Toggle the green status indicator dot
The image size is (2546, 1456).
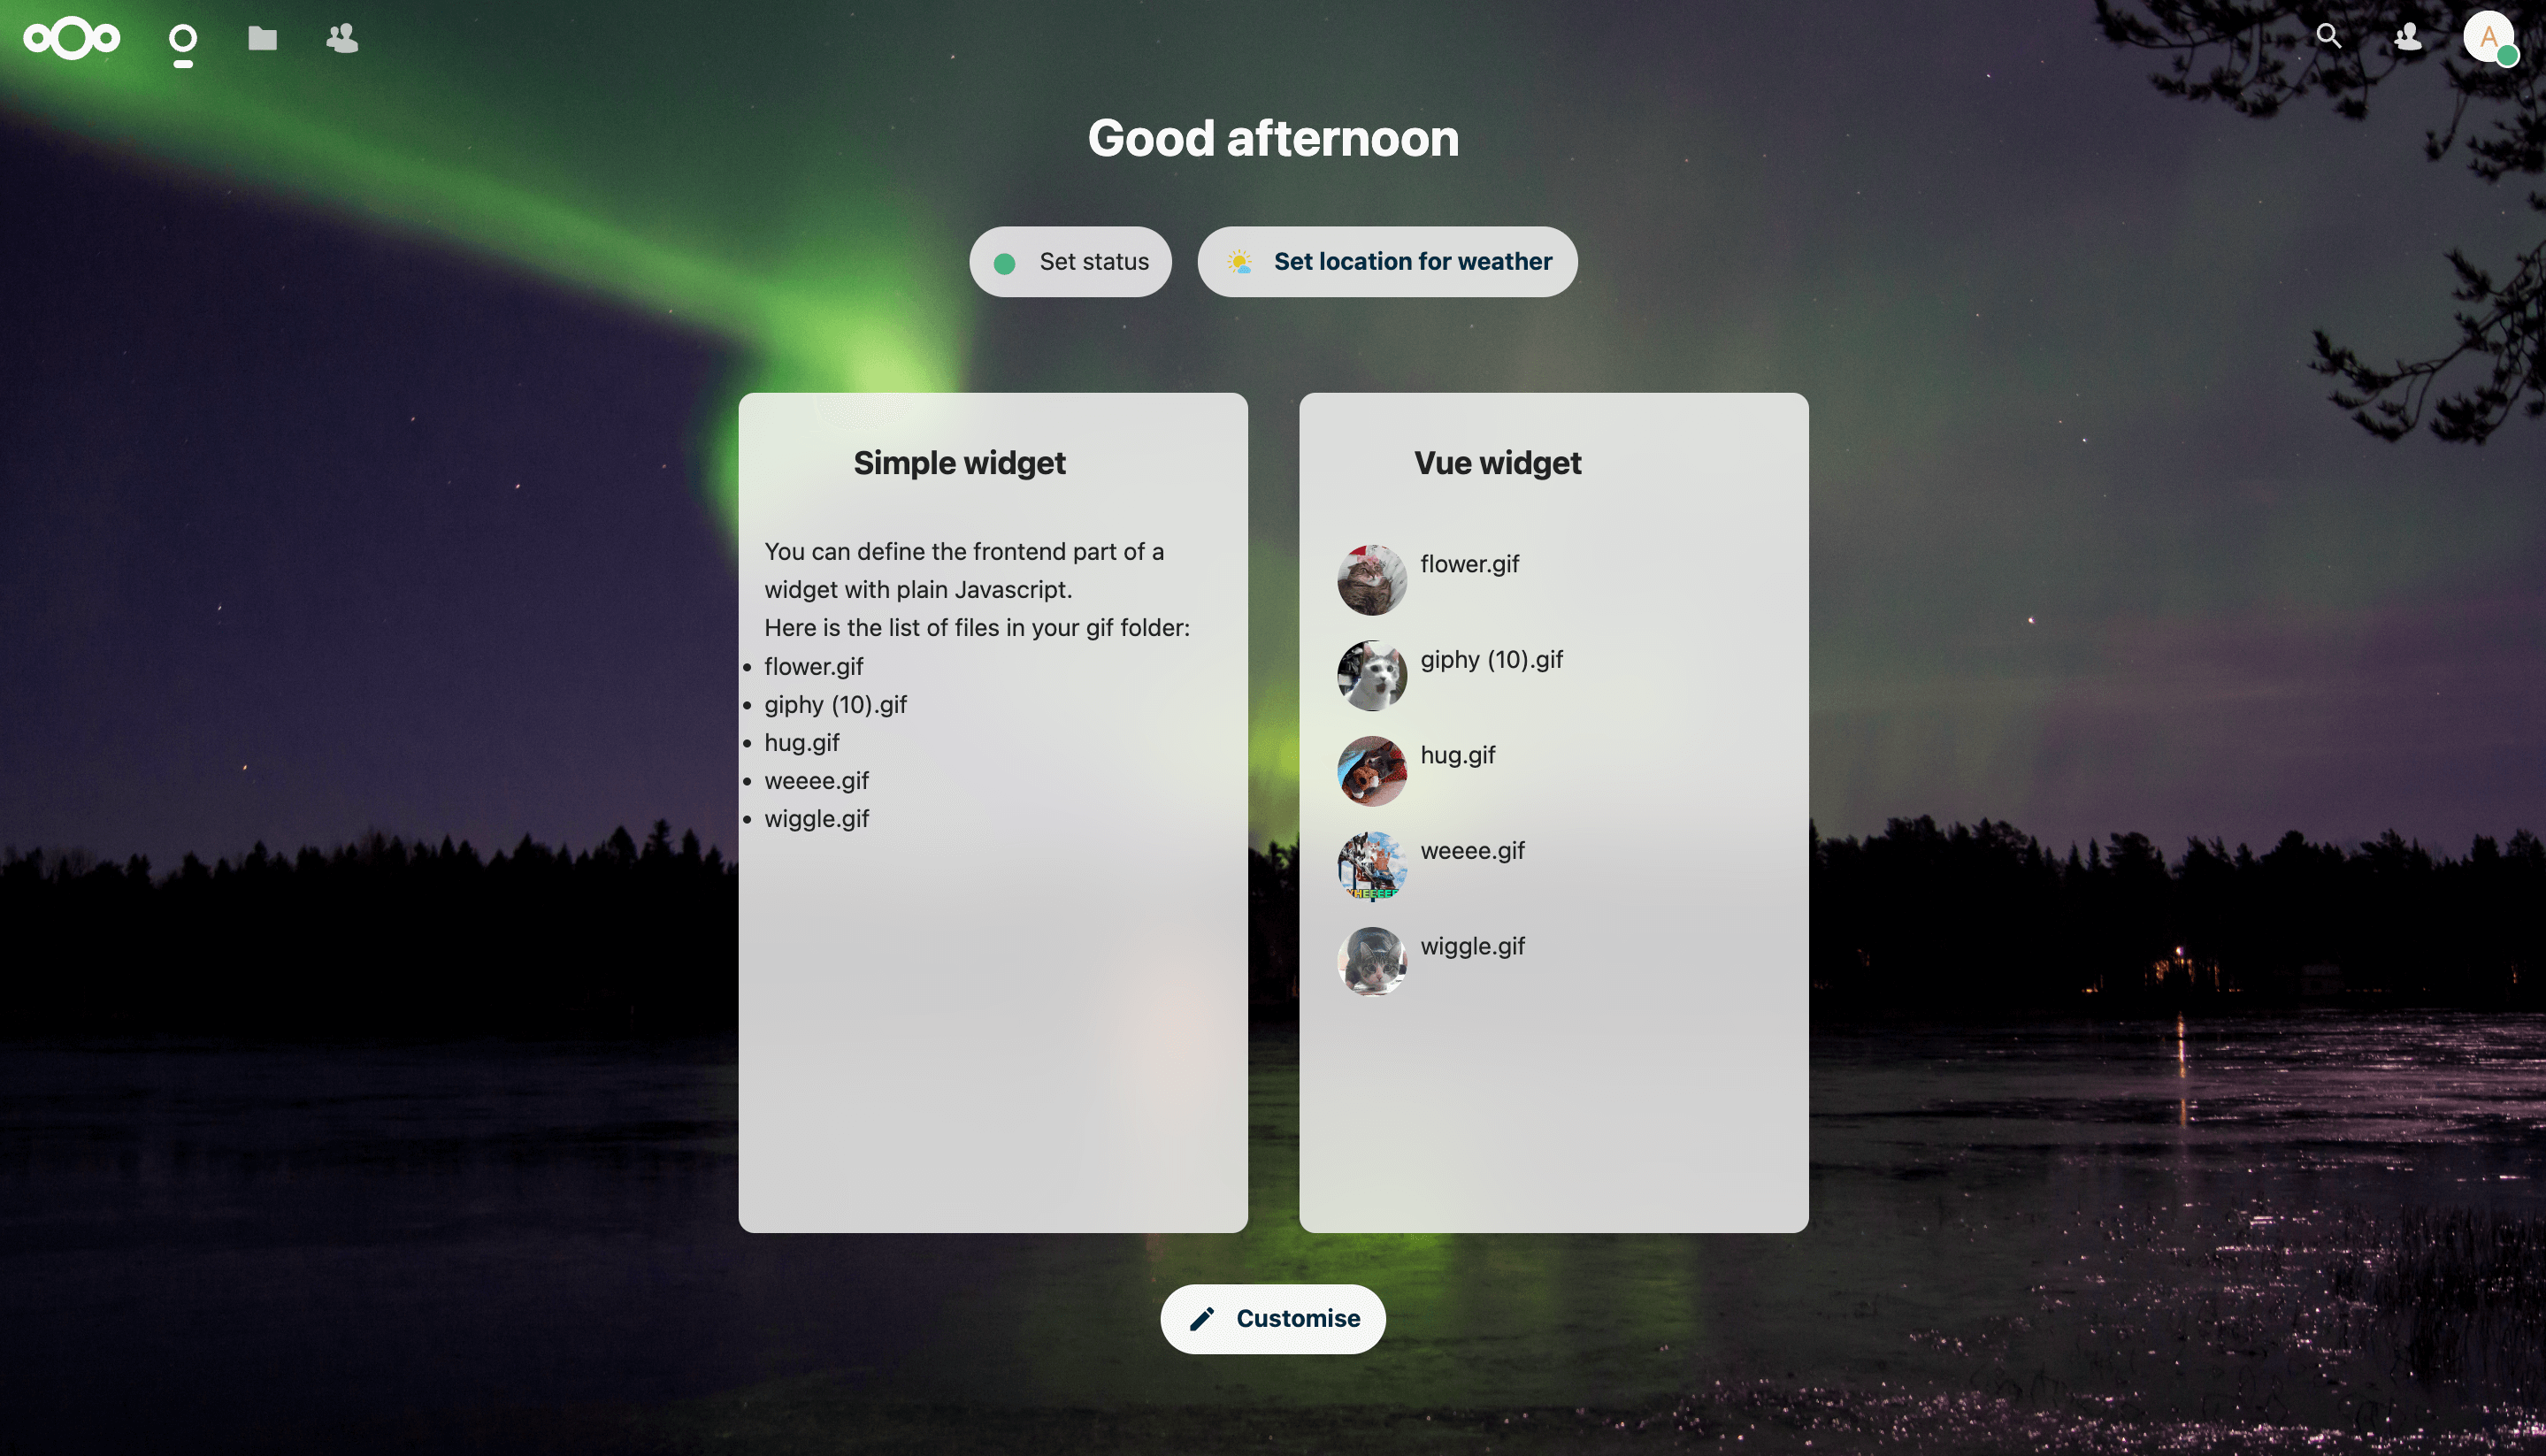[x=1006, y=260]
